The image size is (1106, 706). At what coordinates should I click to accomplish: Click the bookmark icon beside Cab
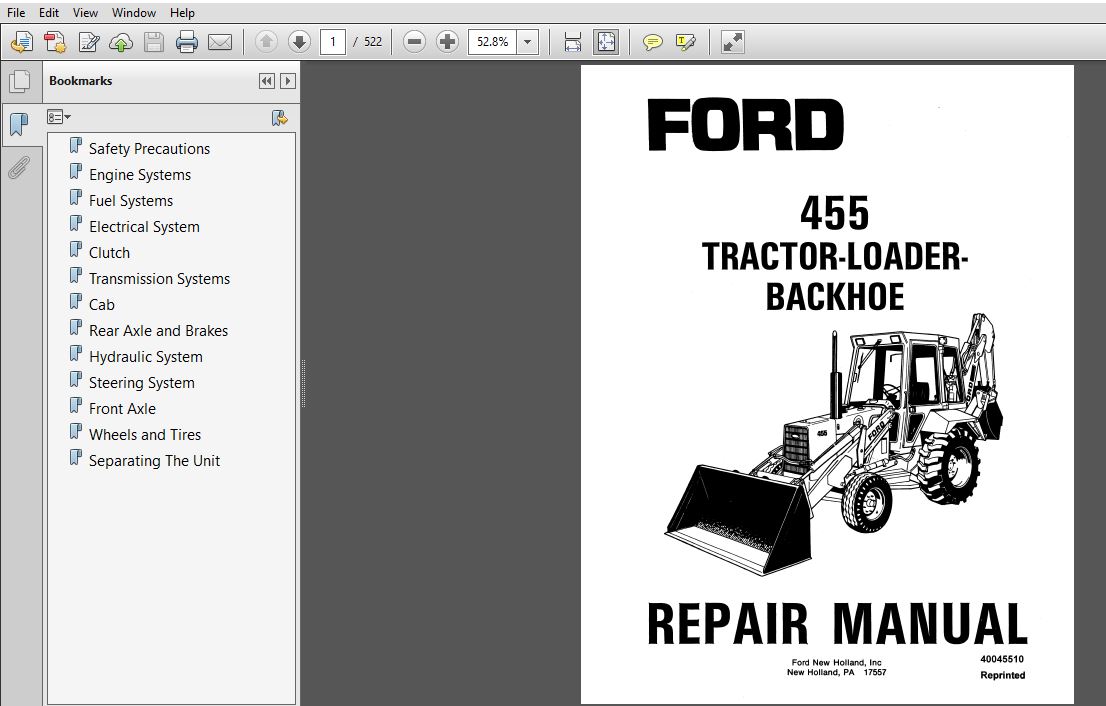[x=75, y=302]
